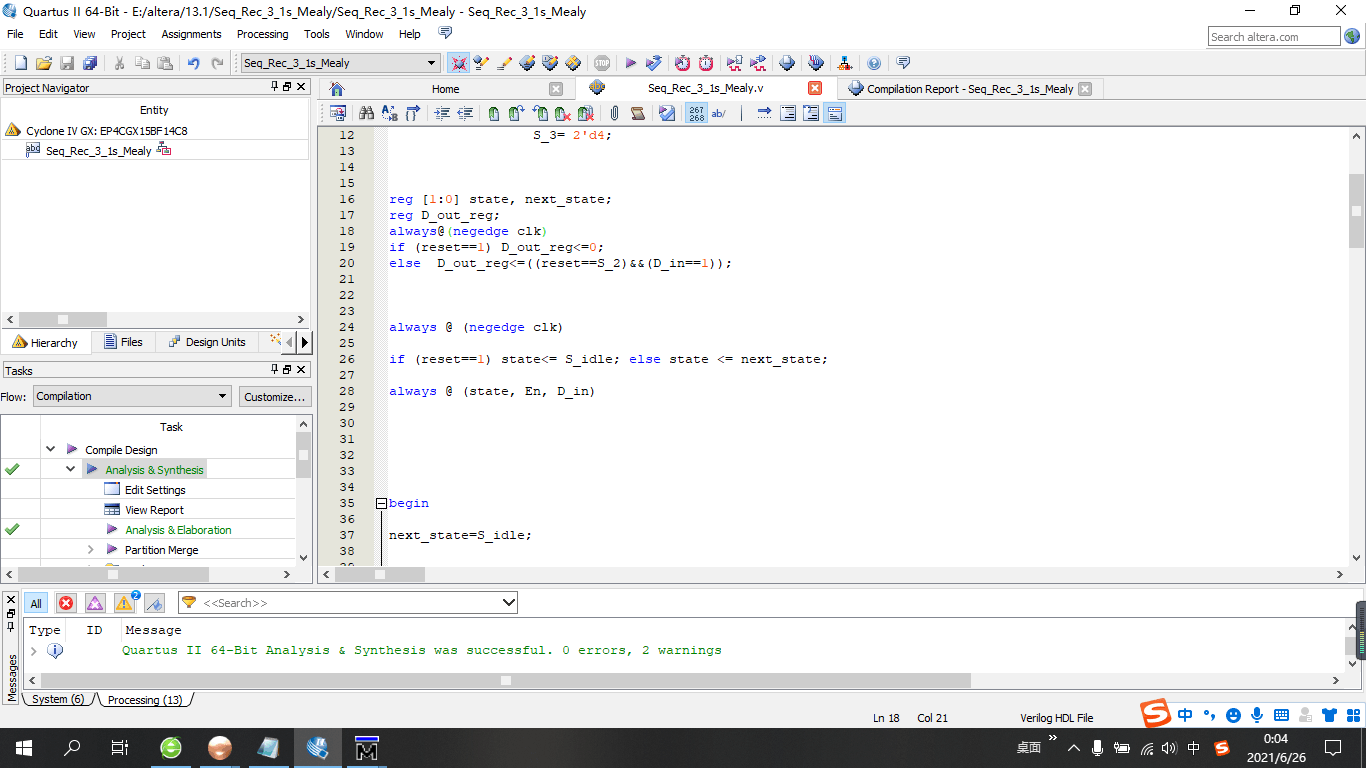Toggle the purple critical warning filter
This screenshot has width=1366, height=768.
click(x=95, y=603)
